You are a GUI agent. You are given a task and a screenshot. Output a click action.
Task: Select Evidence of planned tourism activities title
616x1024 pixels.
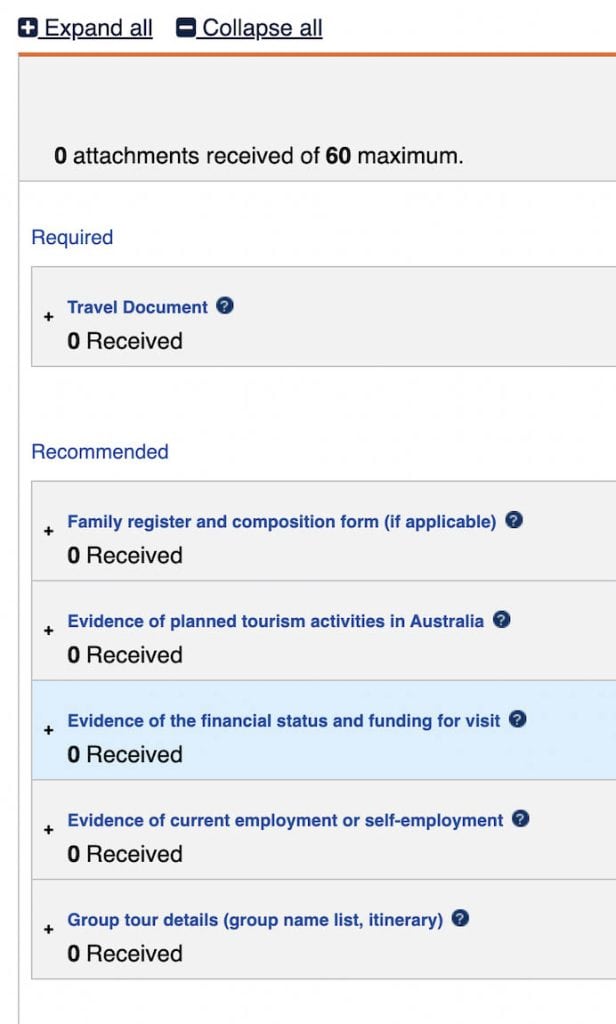[x=275, y=621]
